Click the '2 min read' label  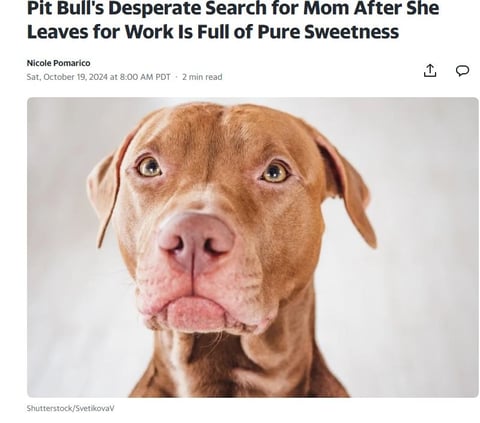[202, 77]
